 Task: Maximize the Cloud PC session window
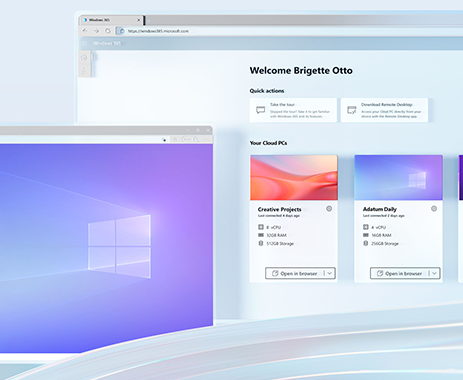click(x=198, y=130)
